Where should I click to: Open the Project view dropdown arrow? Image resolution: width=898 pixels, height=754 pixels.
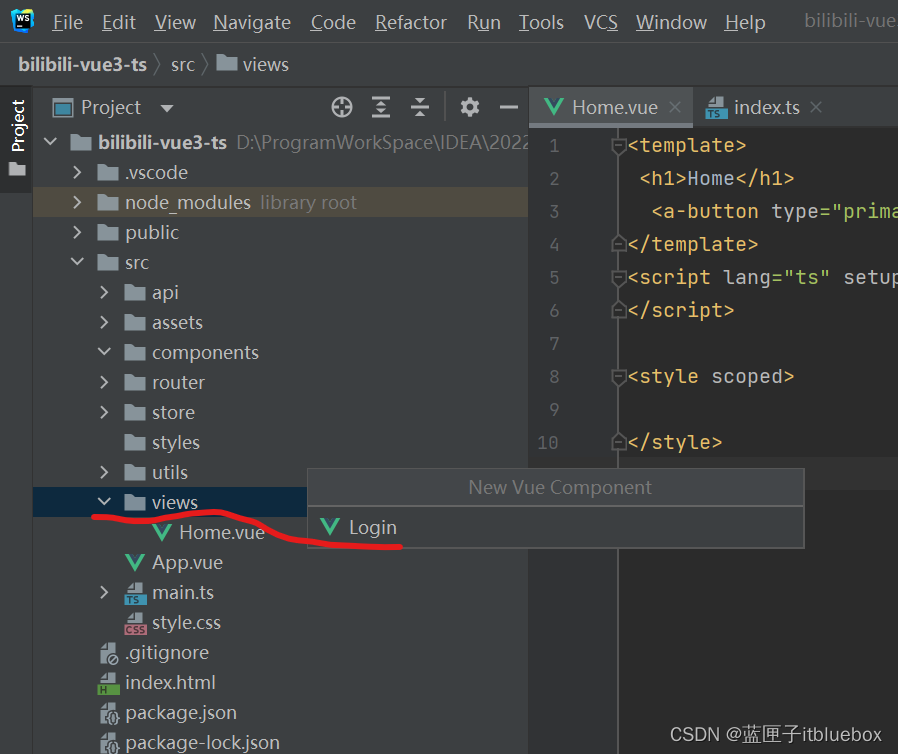coord(167,108)
